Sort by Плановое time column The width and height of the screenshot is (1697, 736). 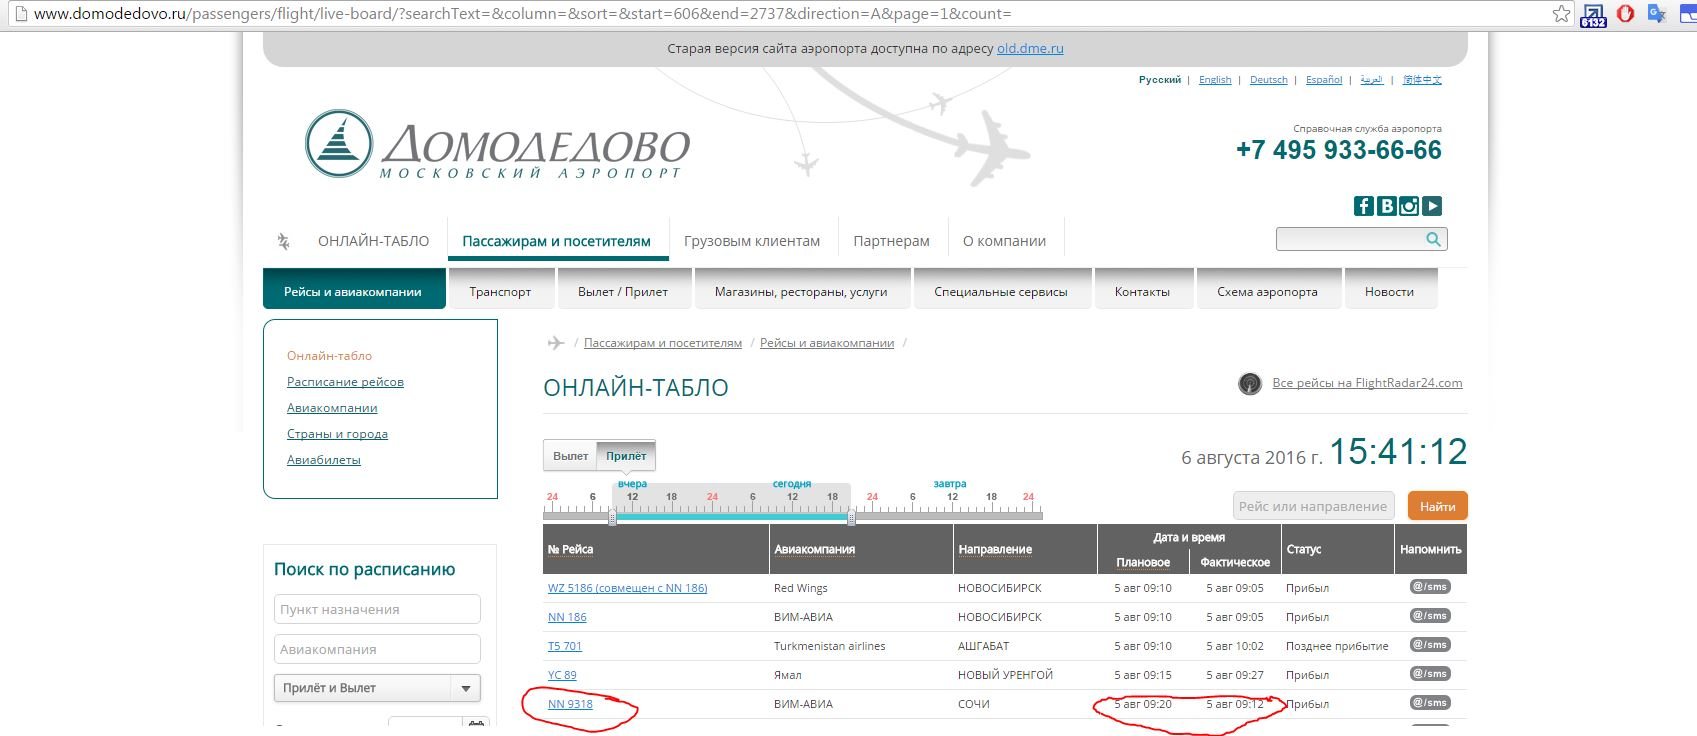1143,562
